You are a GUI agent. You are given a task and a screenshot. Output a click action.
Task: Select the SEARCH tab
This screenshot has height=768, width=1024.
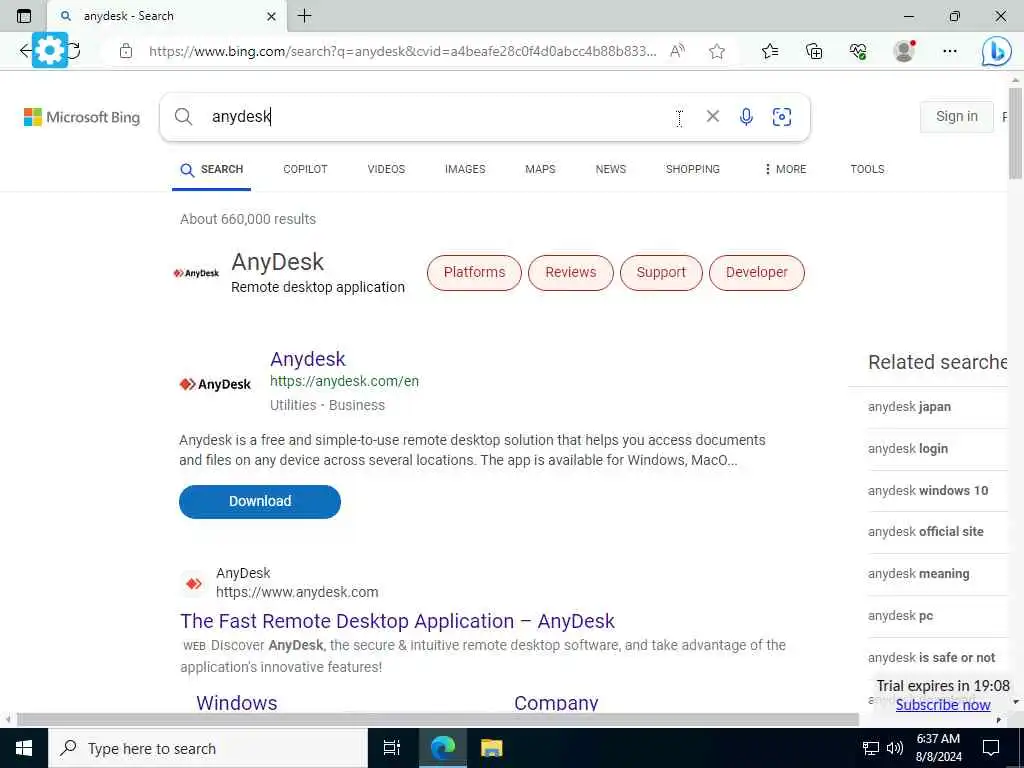pos(212,169)
